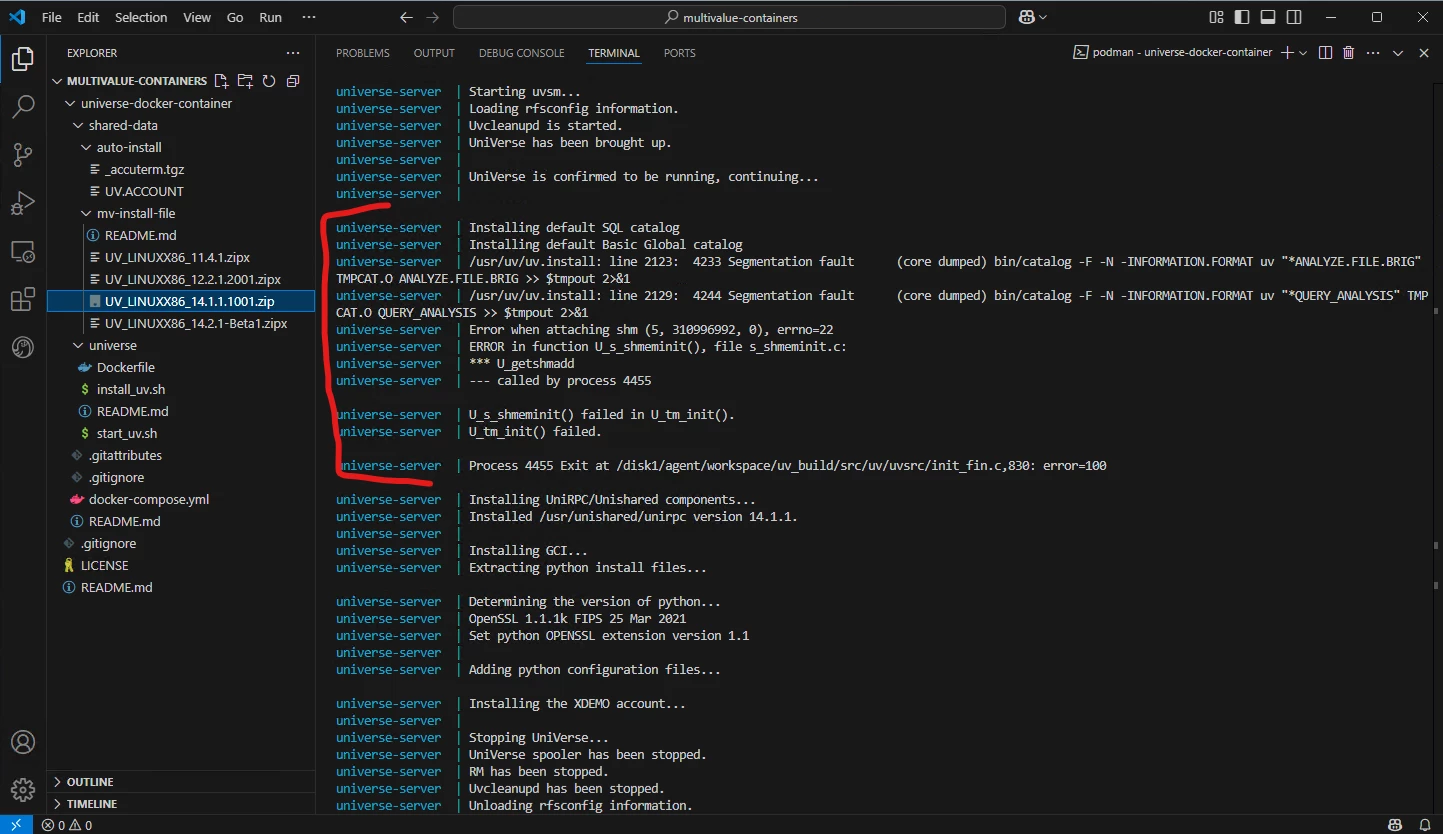The height and width of the screenshot is (834, 1443).
Task: Click the Copilot status icon in status bar
Action: point(1395,825)
